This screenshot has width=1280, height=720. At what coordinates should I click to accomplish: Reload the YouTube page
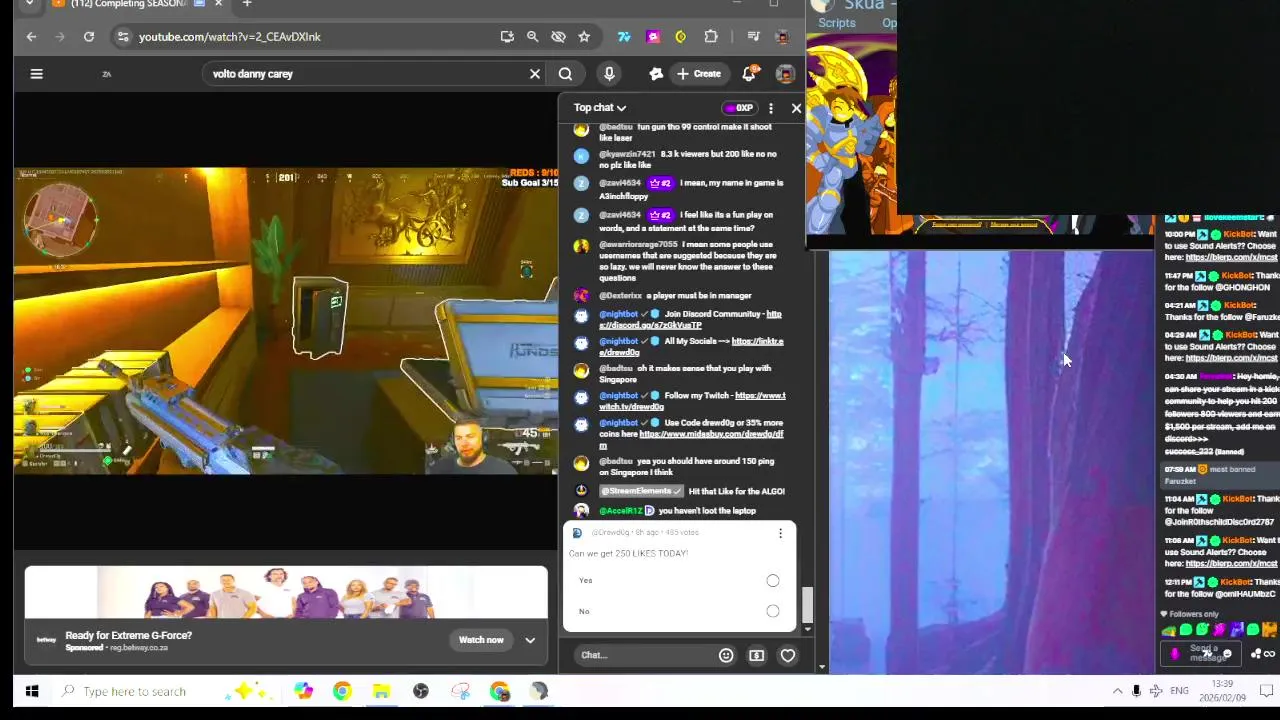pos(89,37)
